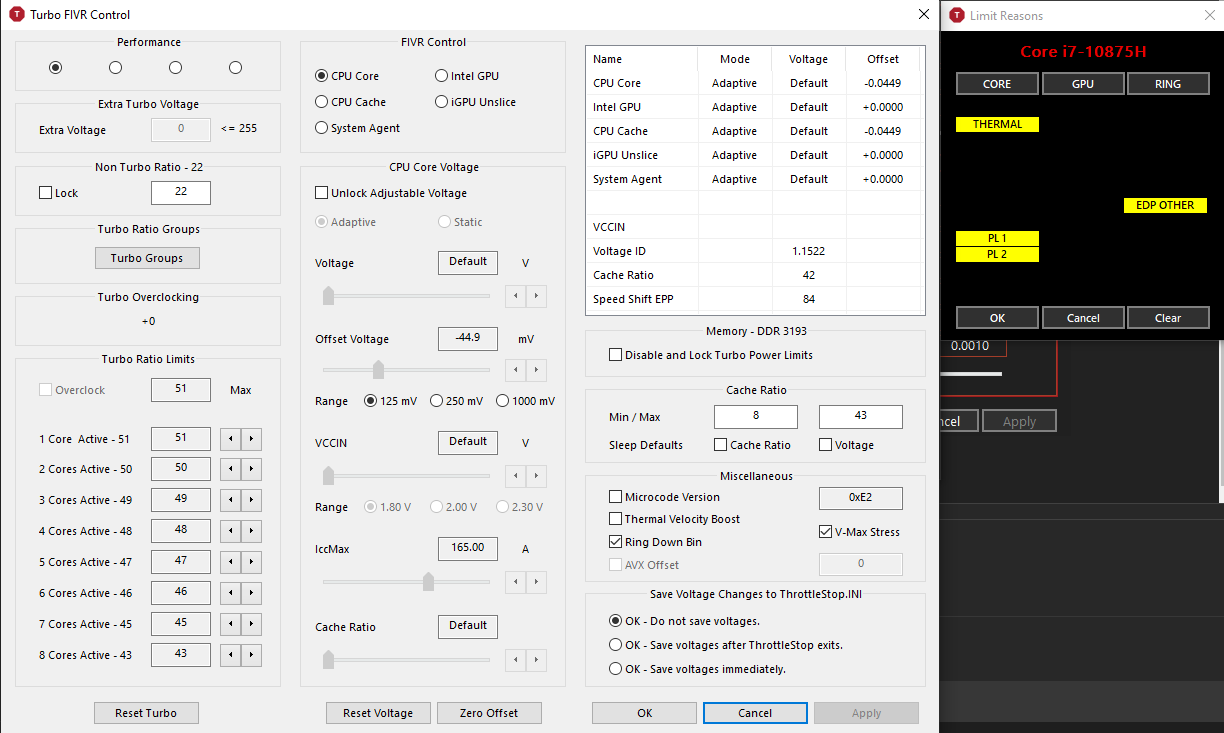
Task: Select the first Performance profile radio button
Action: point(56,68)
